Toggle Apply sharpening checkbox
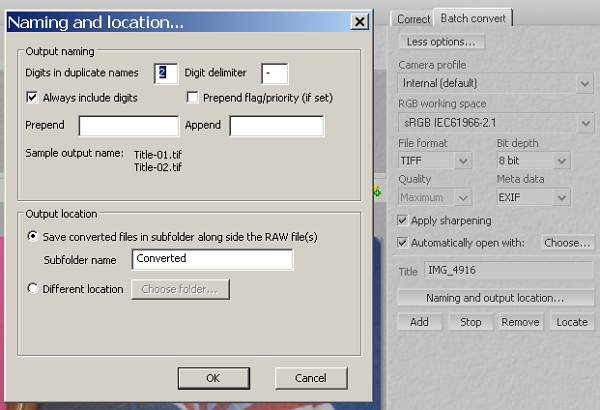The width and height of the screenshot is (600, 410). 402,220
